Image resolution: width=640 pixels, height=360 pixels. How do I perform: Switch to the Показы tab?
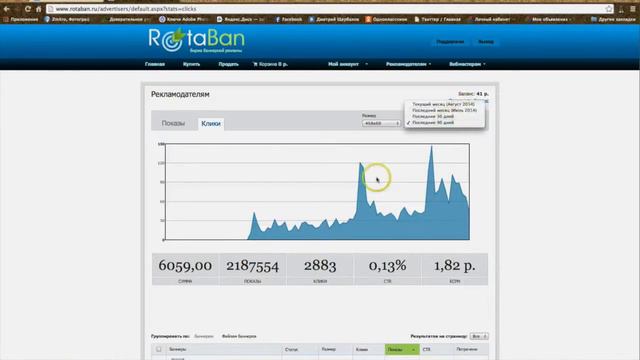coord(173,123)
